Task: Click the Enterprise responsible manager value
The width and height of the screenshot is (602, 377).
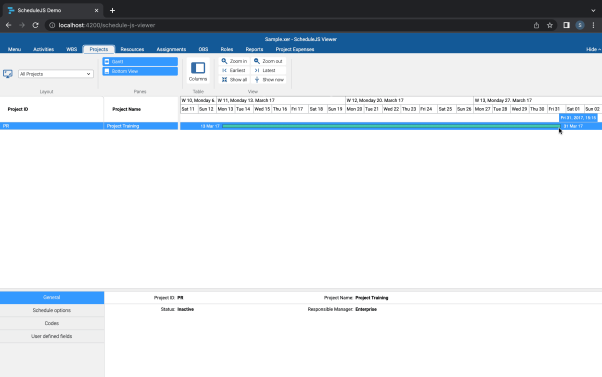Action: coord(366,309)
